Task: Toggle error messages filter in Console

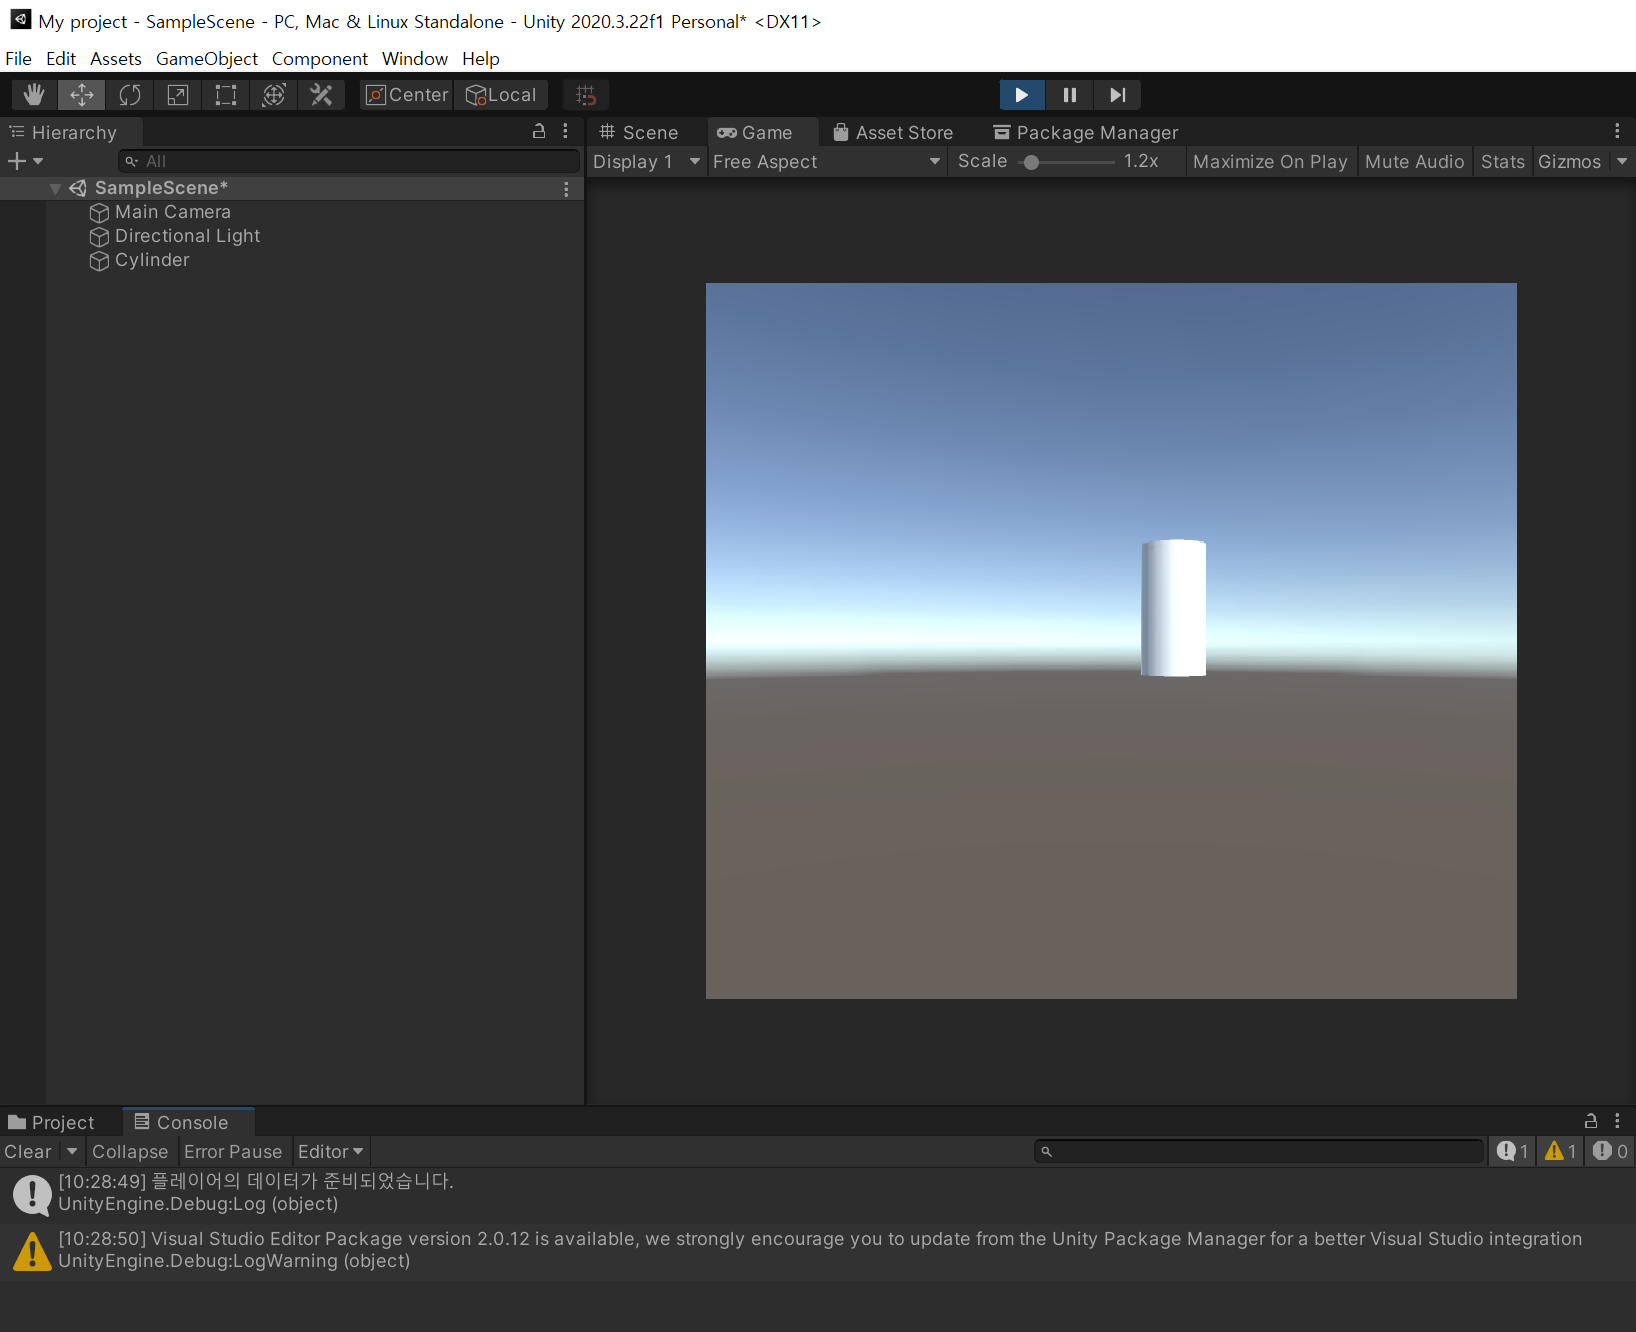Action: pyautogui.click(x=1609, y=1151)
